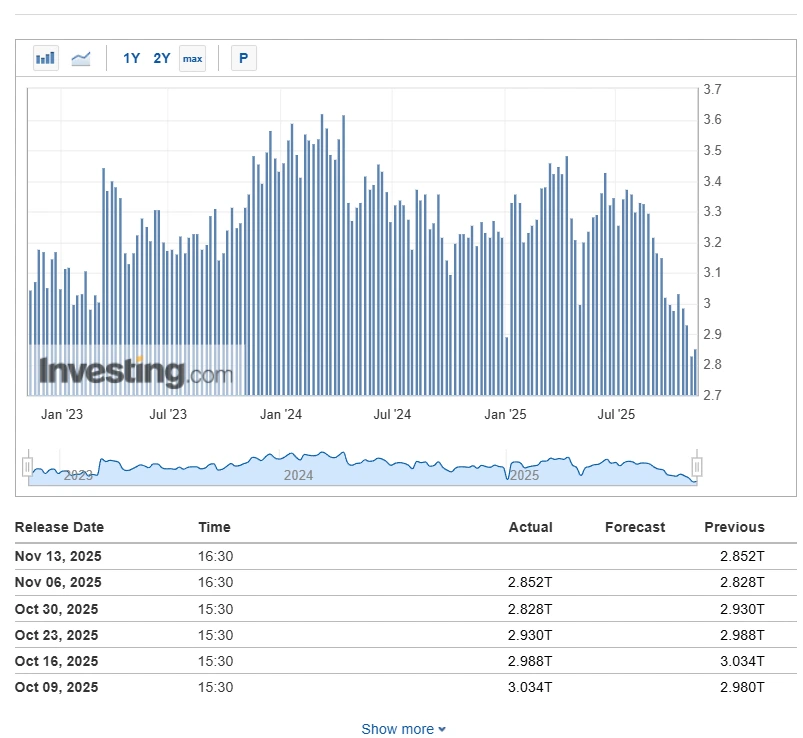
Task: Grab the right range slider handle
Action: point(696,467)
